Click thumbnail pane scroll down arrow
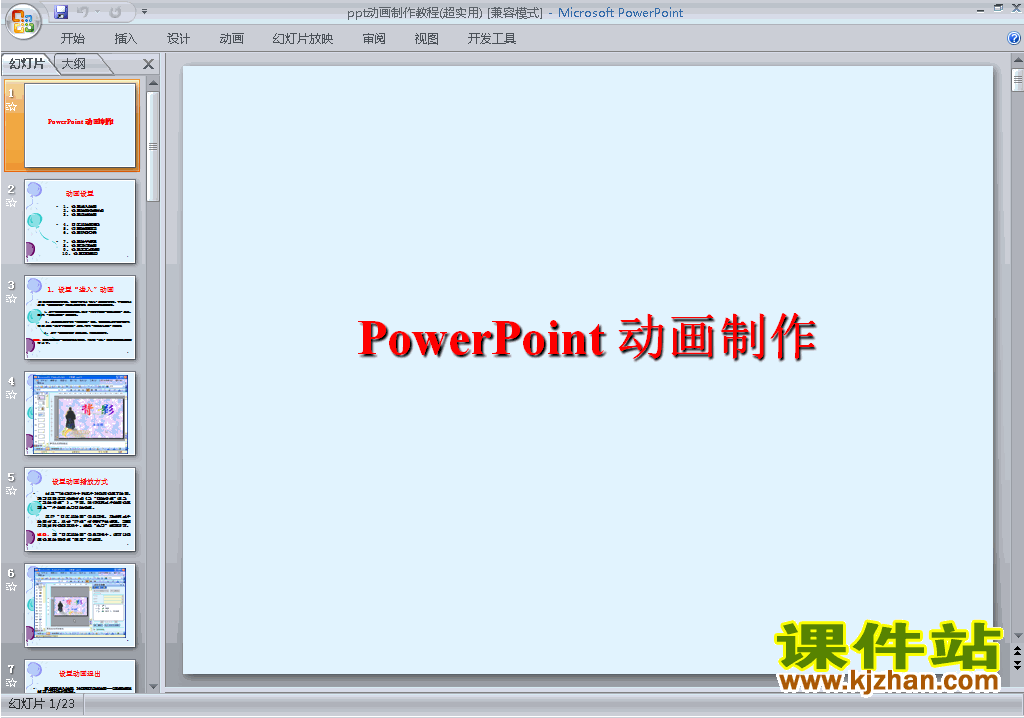The width and height of the screenshot is (1024, 718). coord(153,687)
